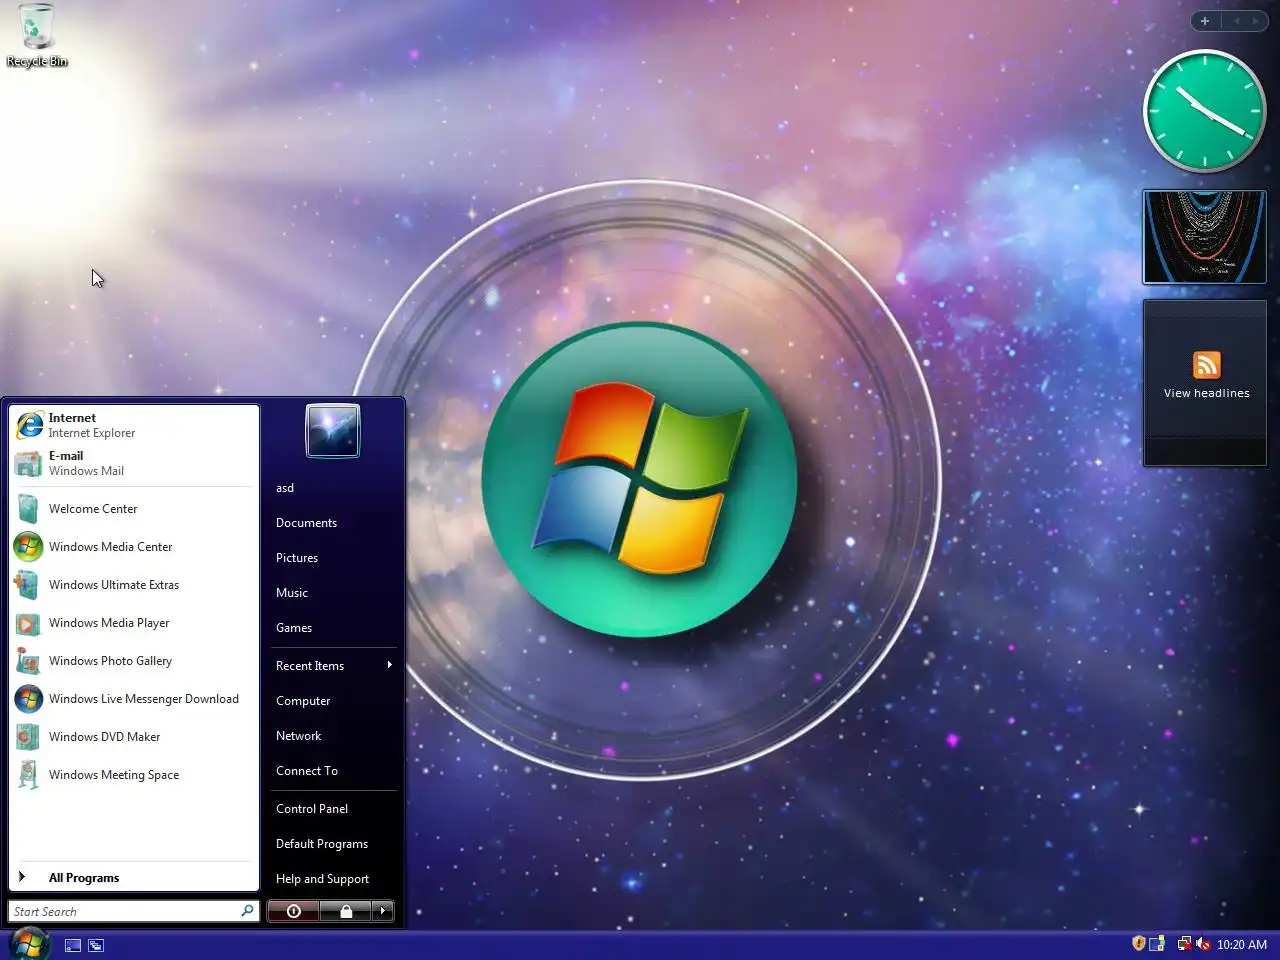Click the analog clock gadget
Viewport: 1280px width, 960px height.
tap(1205, 110)
